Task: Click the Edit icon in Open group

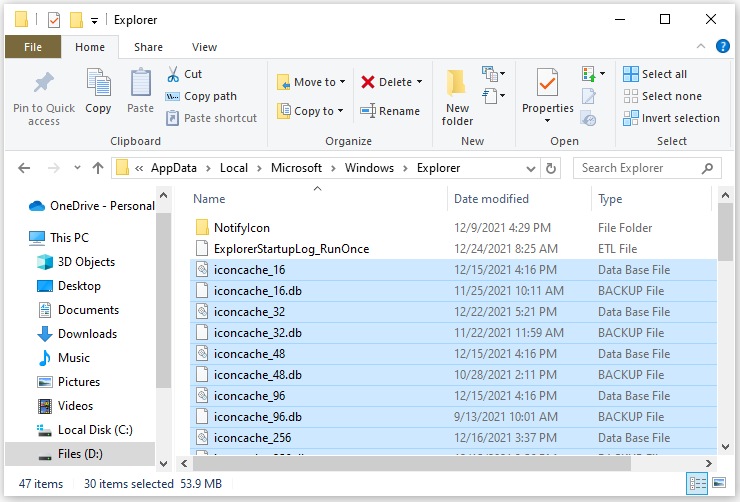Action: click(x=589, y=97)
